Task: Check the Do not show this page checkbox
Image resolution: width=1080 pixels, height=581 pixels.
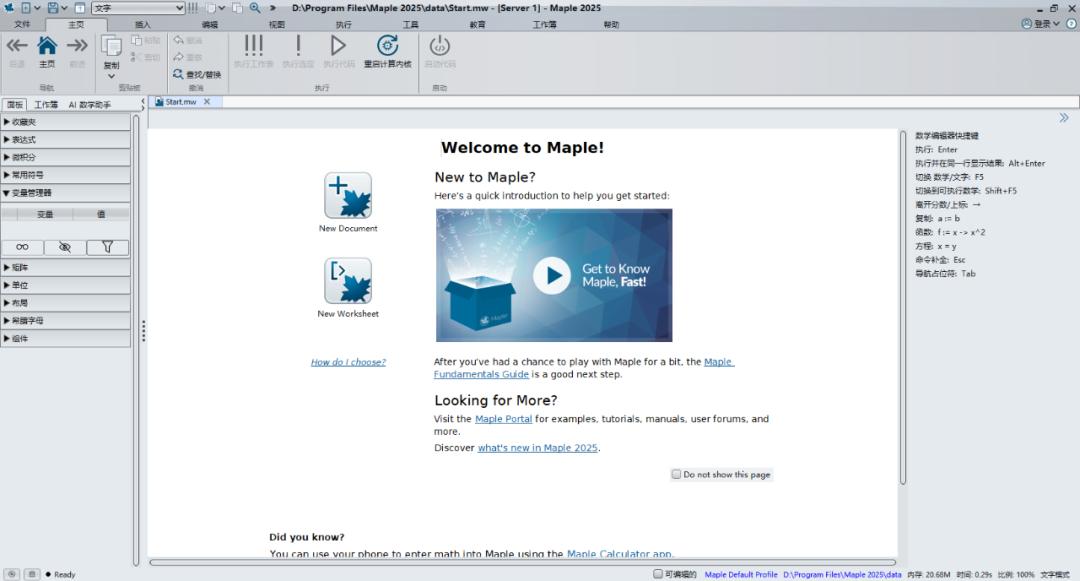Action: pyautogui.click(x=677, y=474)
